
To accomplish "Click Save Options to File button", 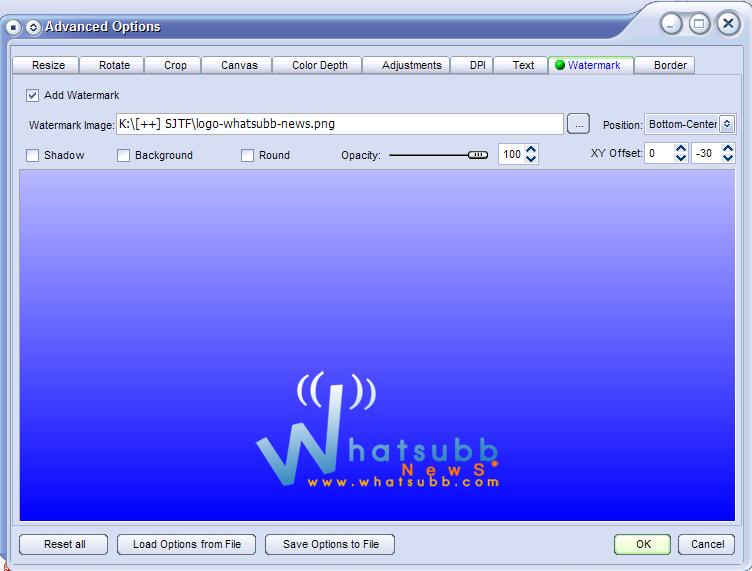I will pos(330,544).
